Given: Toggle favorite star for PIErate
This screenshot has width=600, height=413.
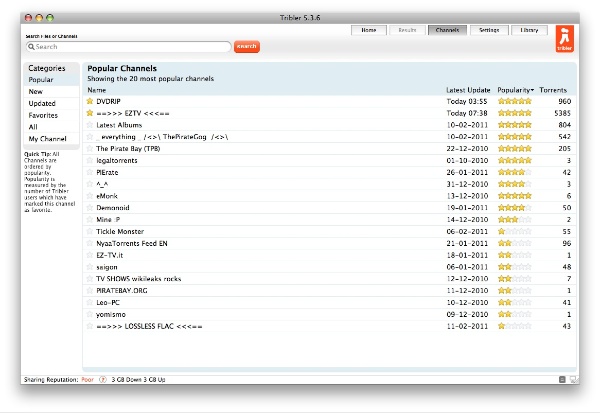Looking at the screenshot, I should click(x=90, y=172).
